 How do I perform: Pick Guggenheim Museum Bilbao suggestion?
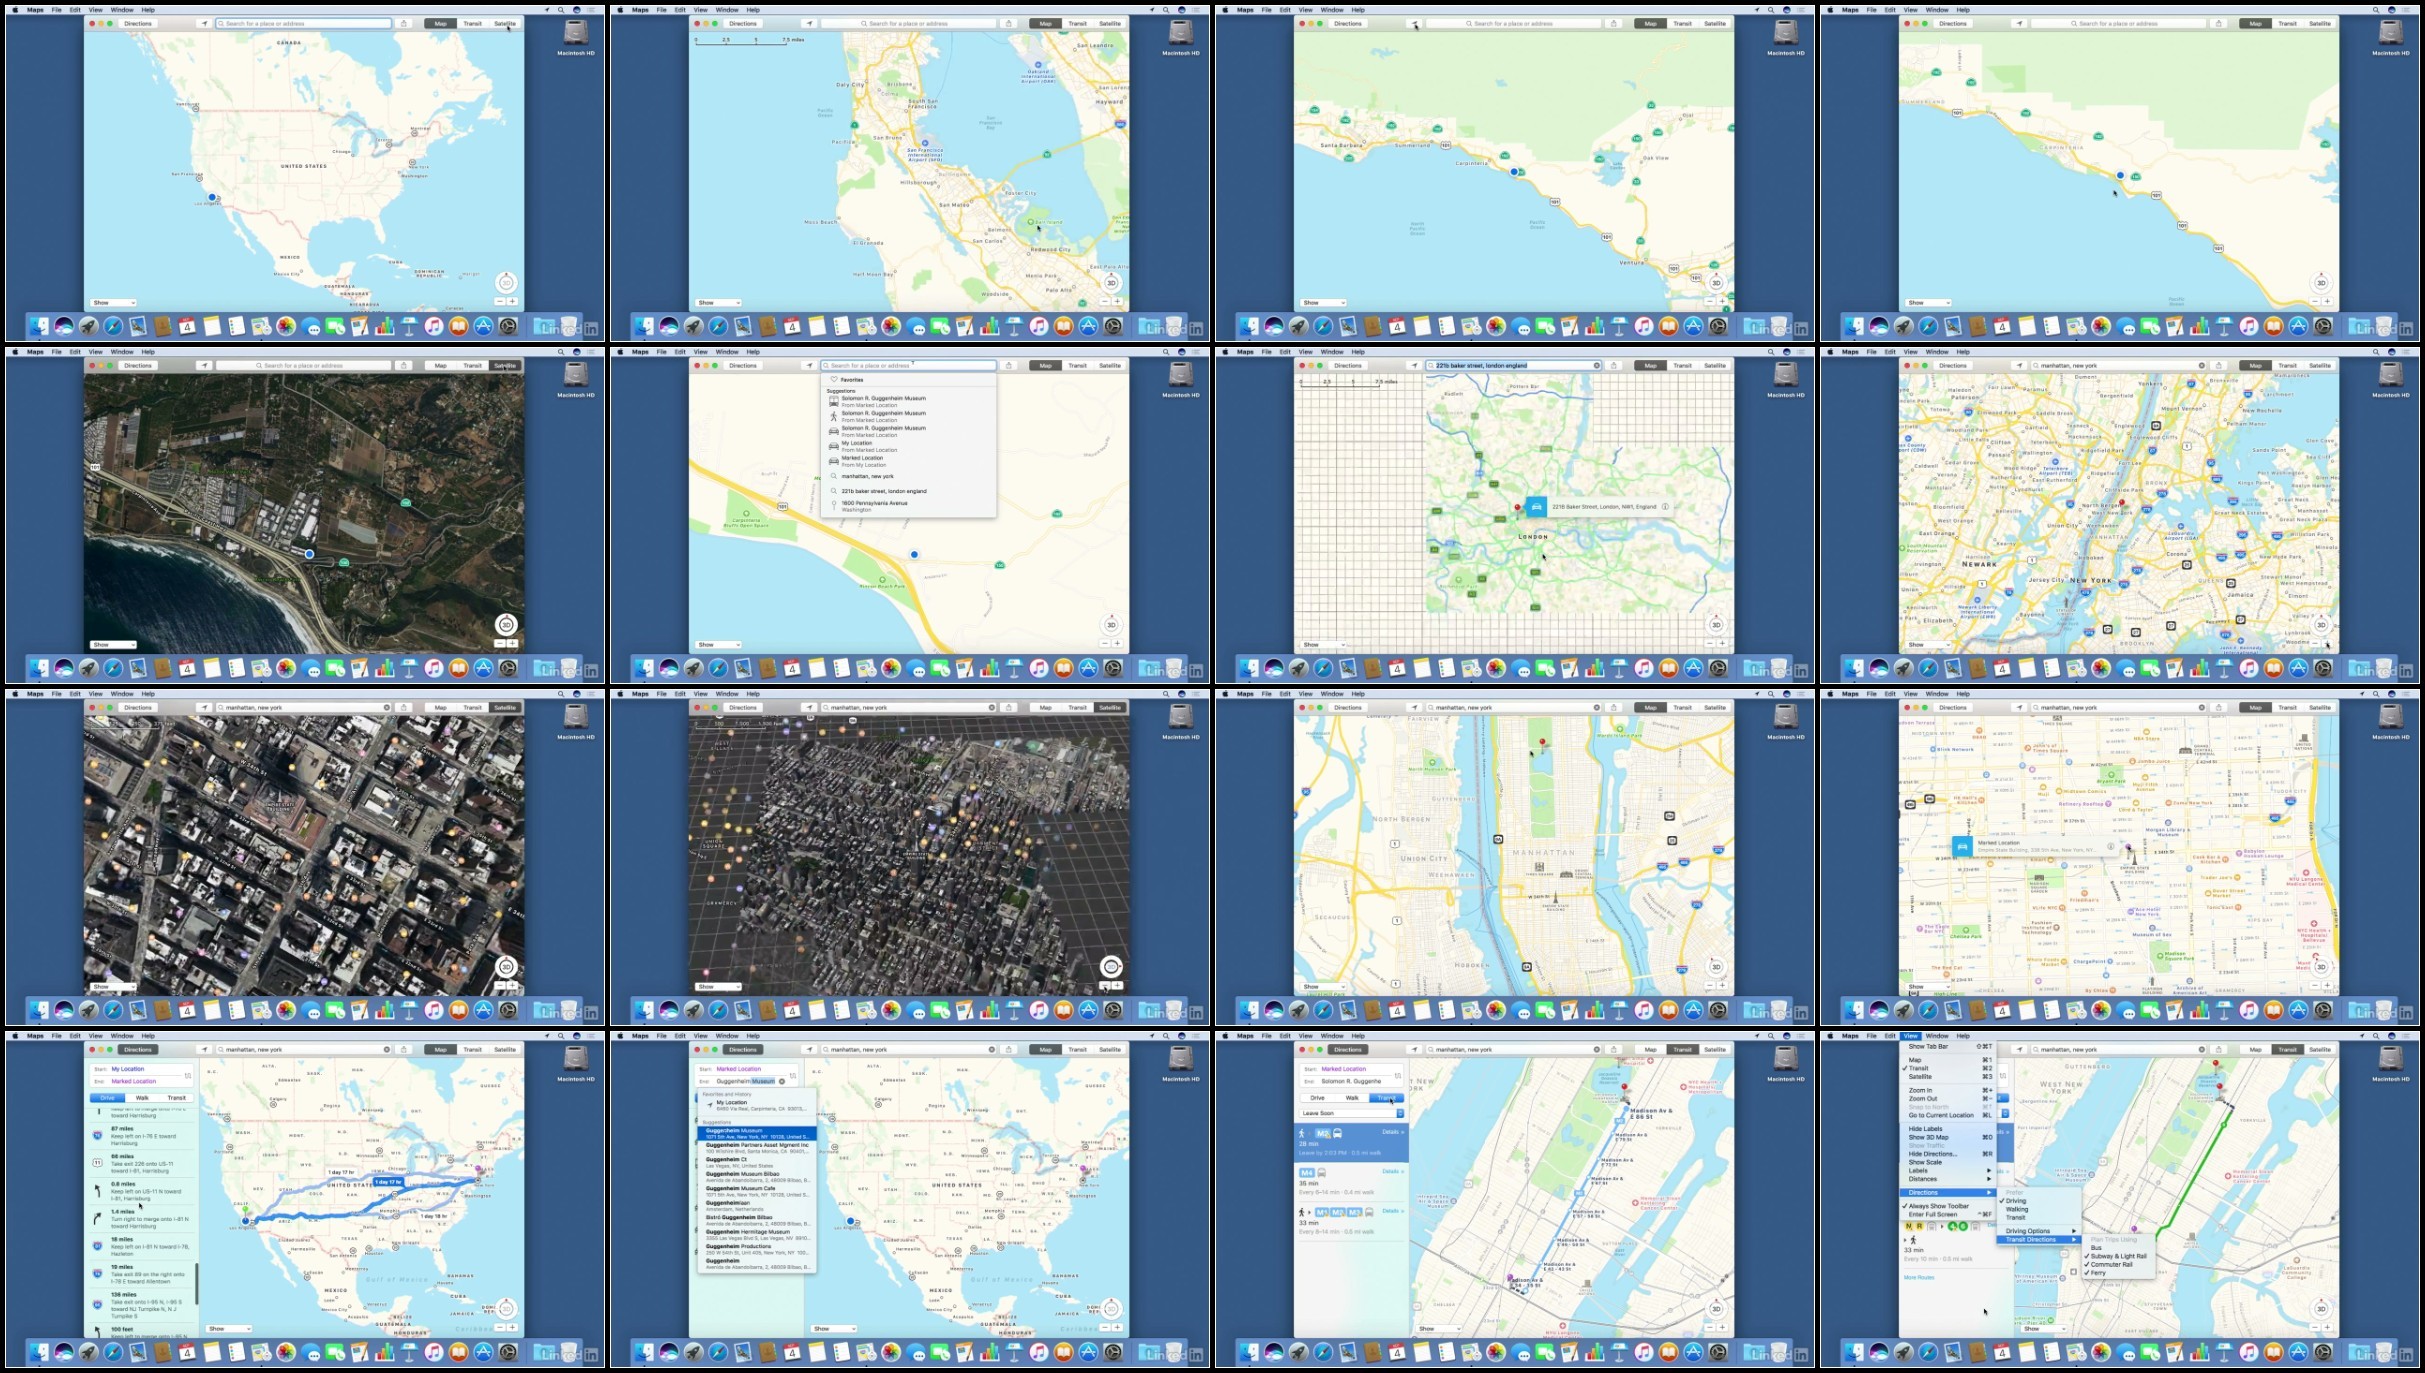[x=743, y=1174]
